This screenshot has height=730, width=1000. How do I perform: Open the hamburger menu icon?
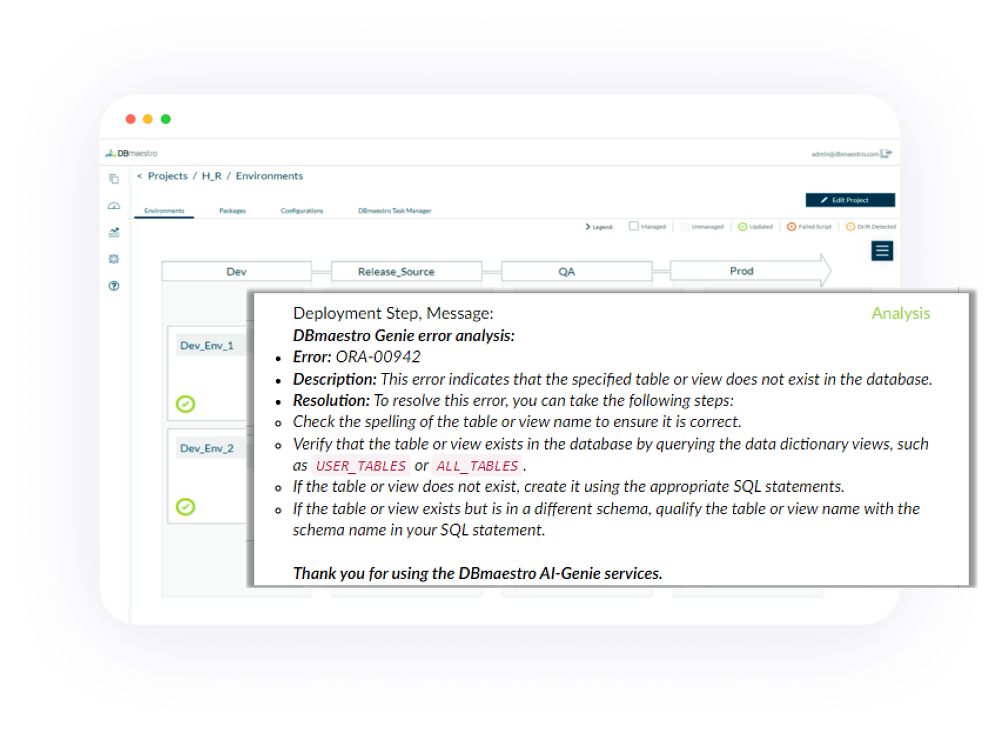(x=882, y=251)
